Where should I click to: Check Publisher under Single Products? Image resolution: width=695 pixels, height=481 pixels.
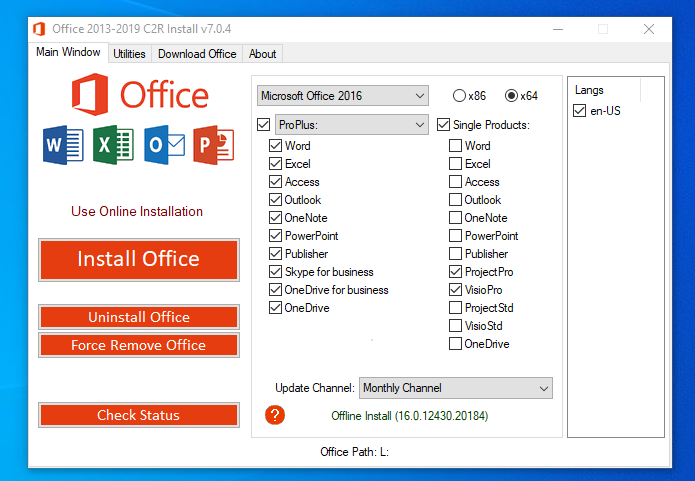[455, 254]
